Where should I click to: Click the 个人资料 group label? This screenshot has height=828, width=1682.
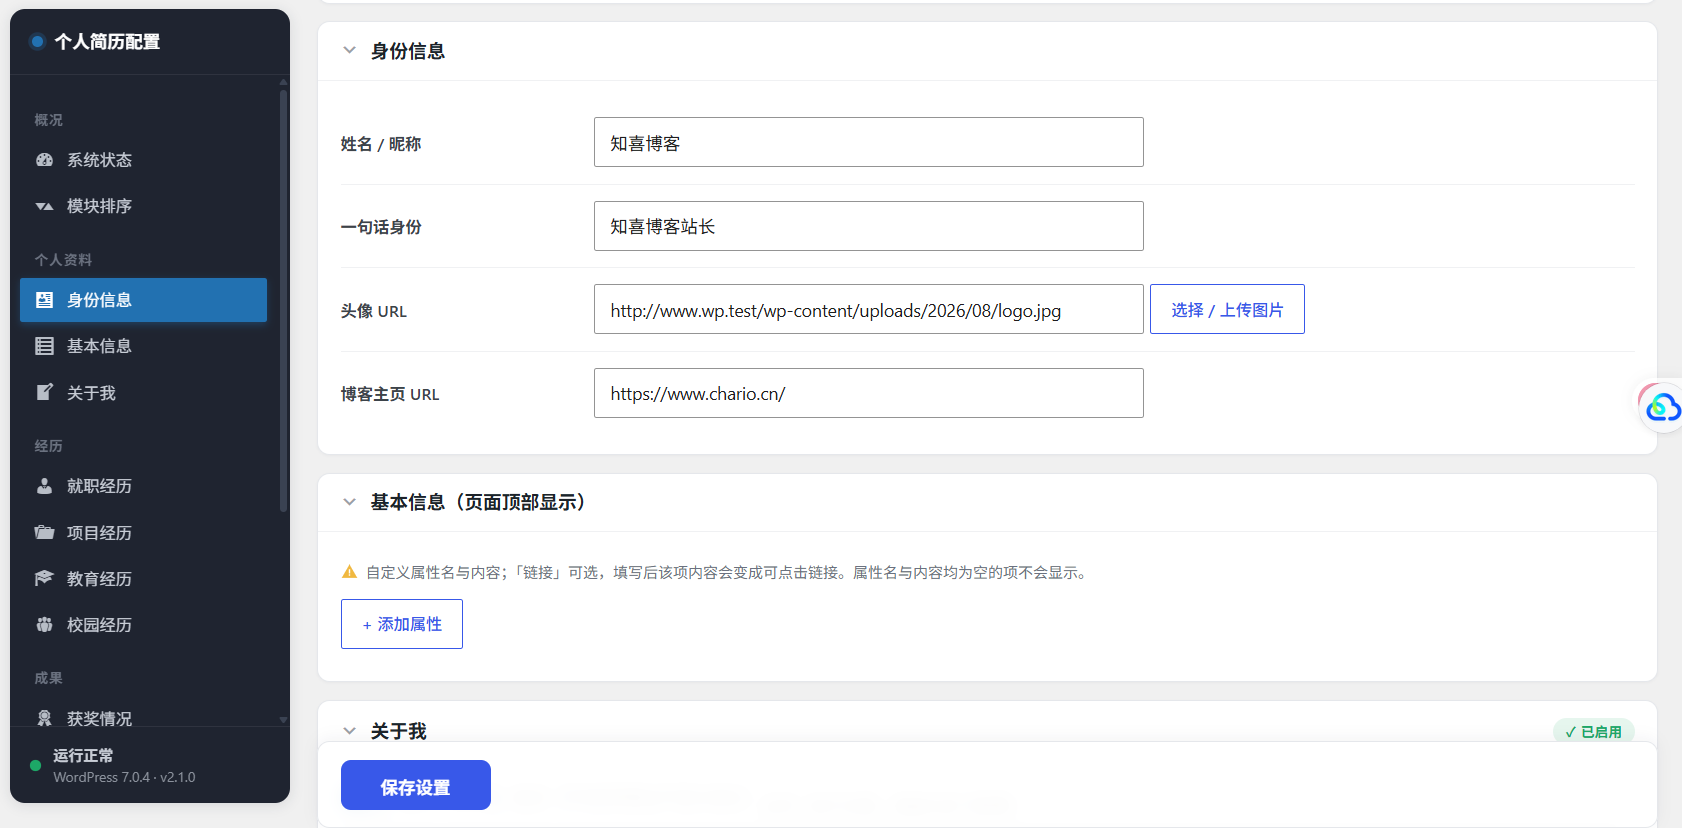[63, 260]
